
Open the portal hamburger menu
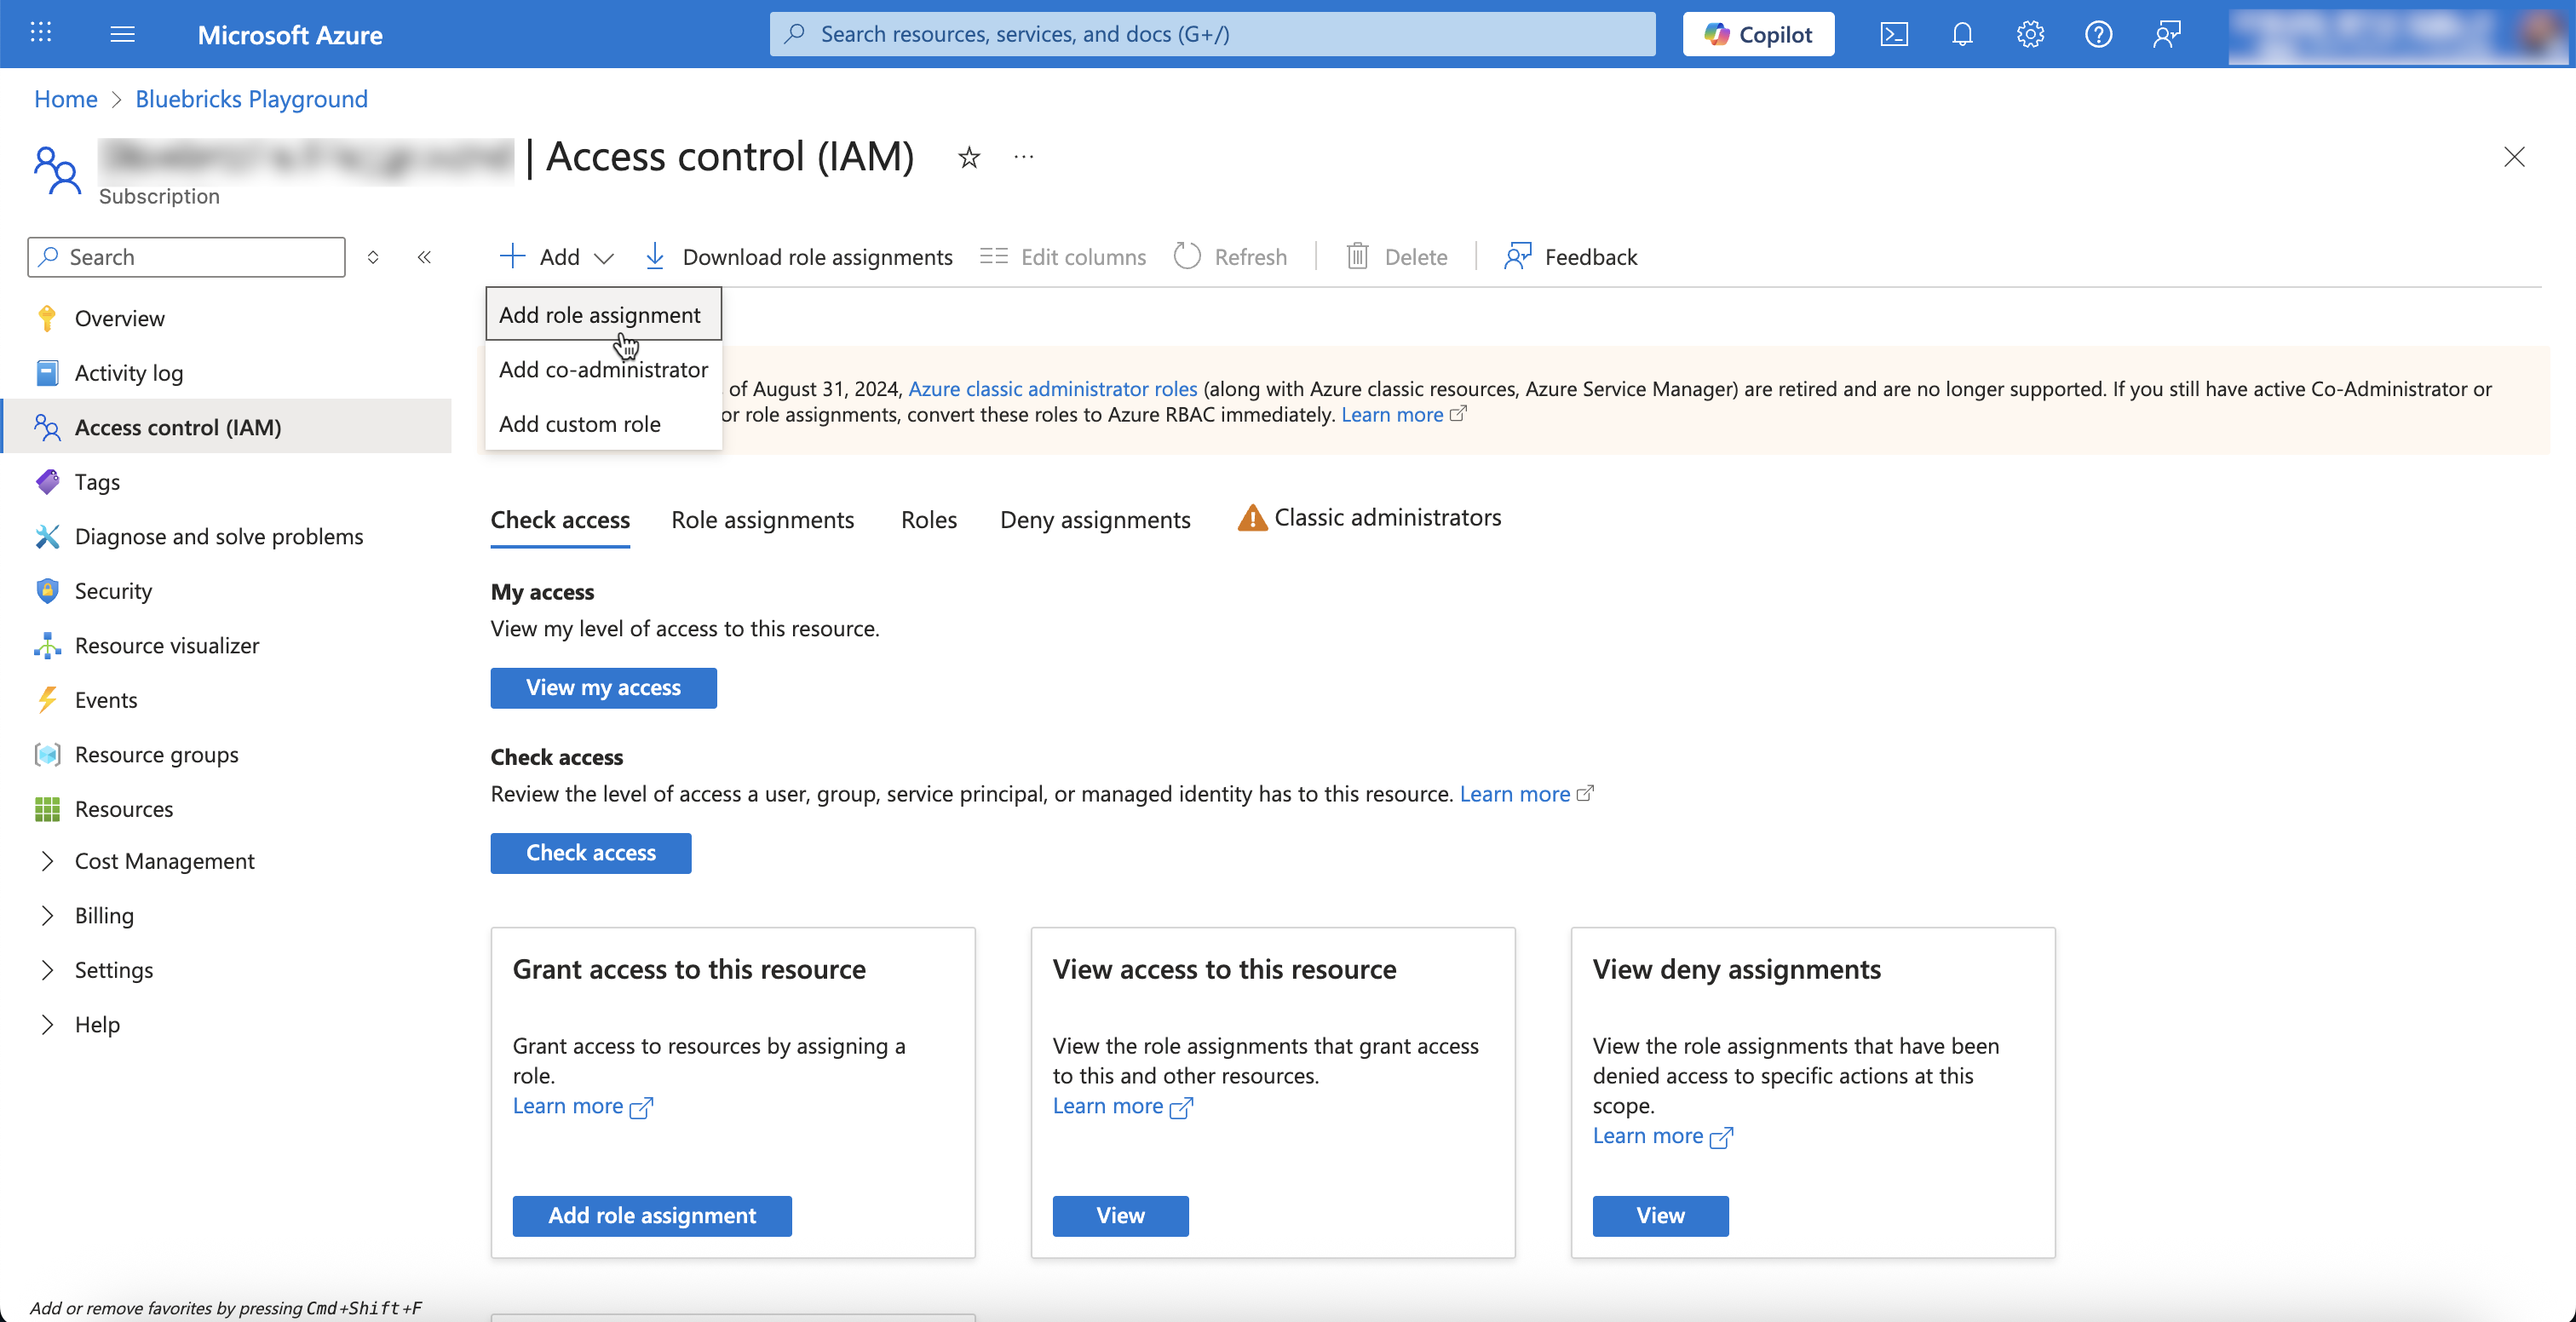tap(122, 34)
